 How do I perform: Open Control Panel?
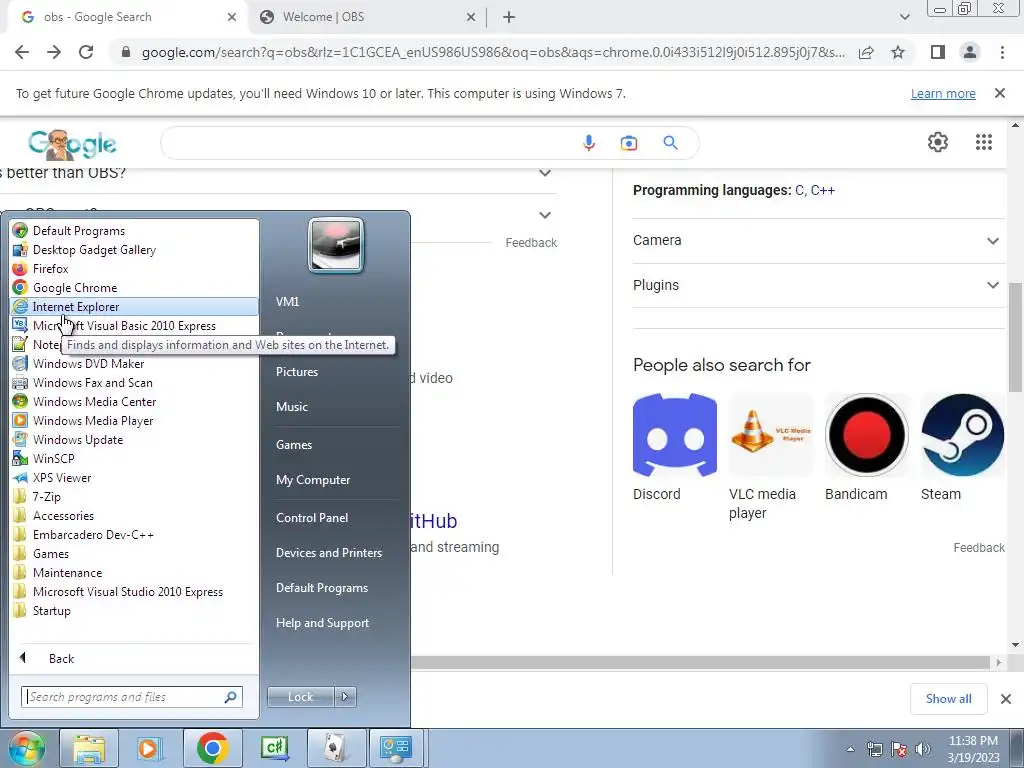312,518
